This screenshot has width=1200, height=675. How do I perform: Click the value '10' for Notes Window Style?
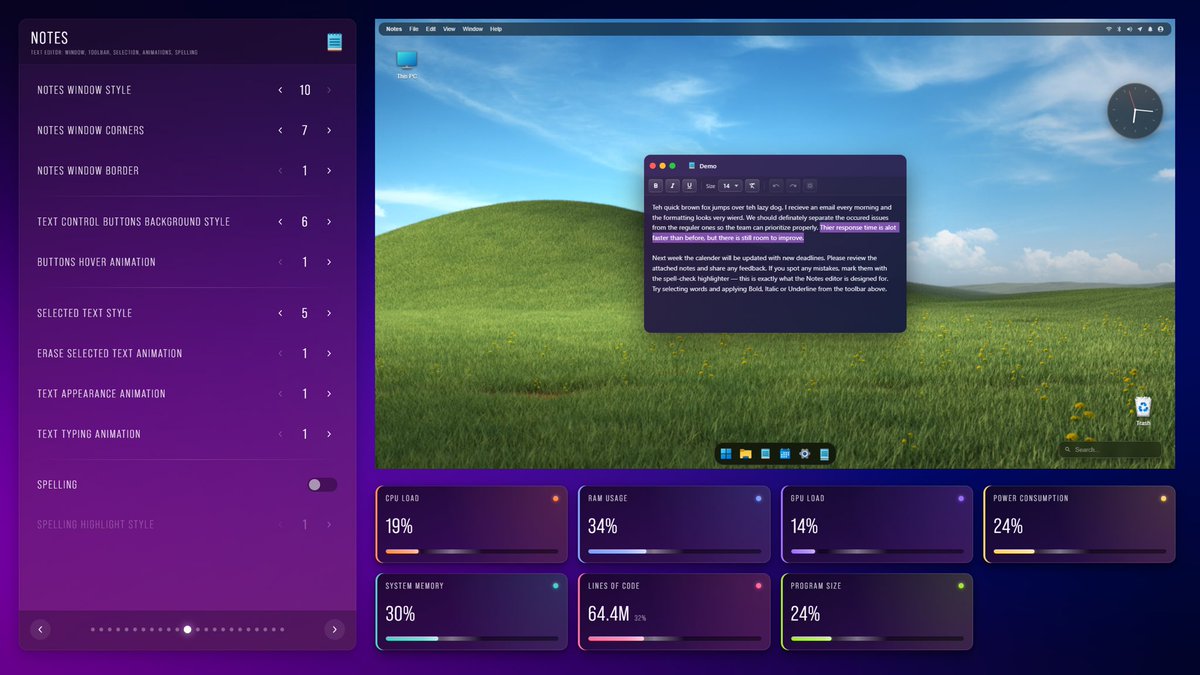[x=305, y=90]
